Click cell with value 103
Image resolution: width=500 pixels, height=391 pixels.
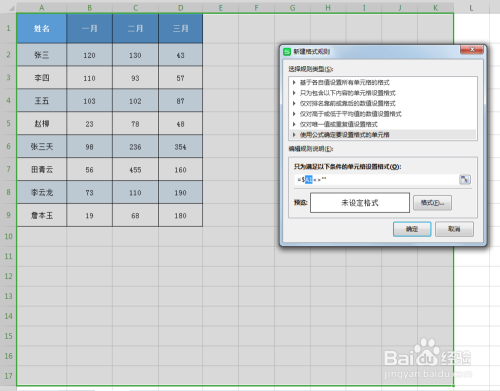(x=90, y=101)
